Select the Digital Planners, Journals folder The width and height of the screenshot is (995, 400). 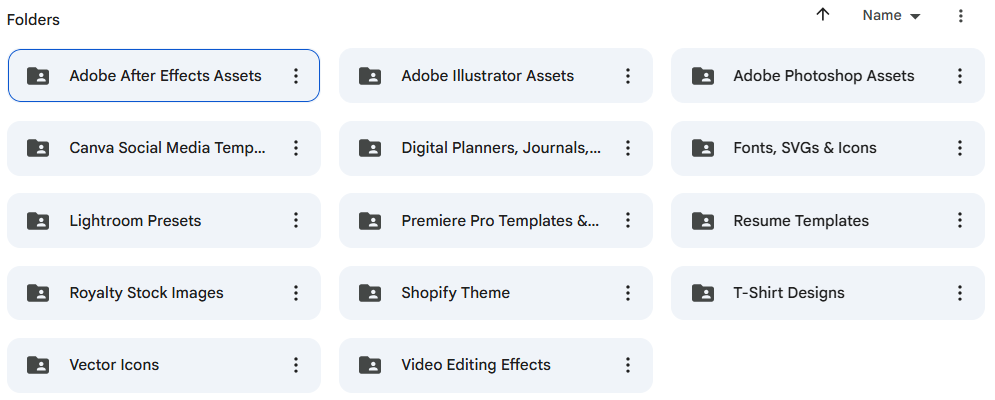tap(496, 148)
